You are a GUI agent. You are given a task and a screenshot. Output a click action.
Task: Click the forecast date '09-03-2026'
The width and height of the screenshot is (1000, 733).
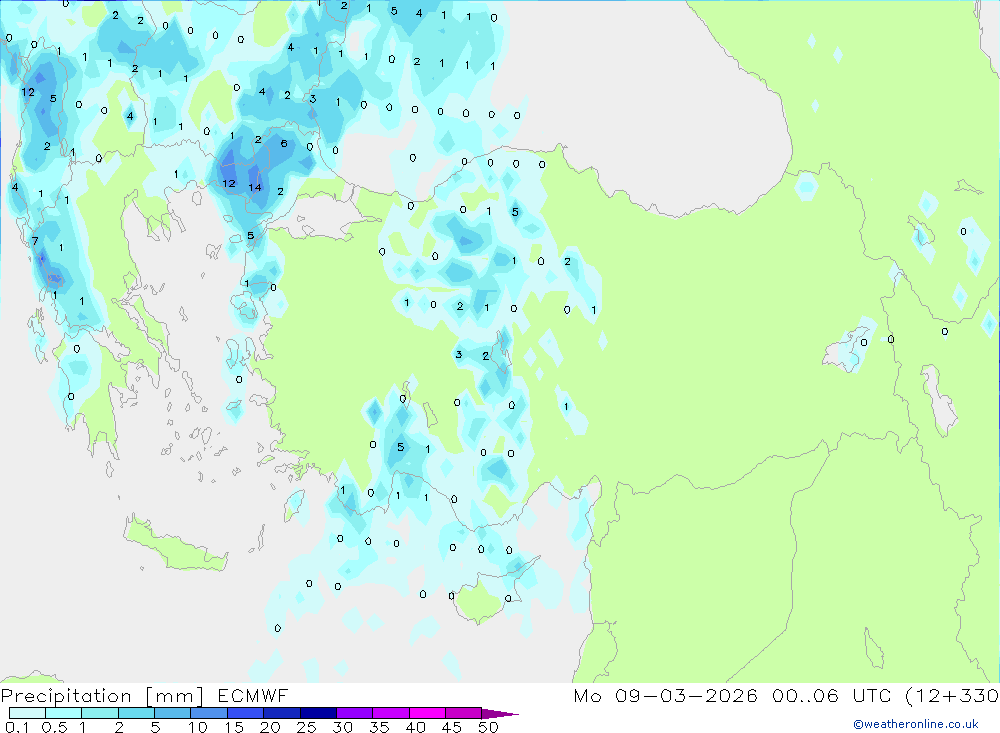tap(686, 696)
